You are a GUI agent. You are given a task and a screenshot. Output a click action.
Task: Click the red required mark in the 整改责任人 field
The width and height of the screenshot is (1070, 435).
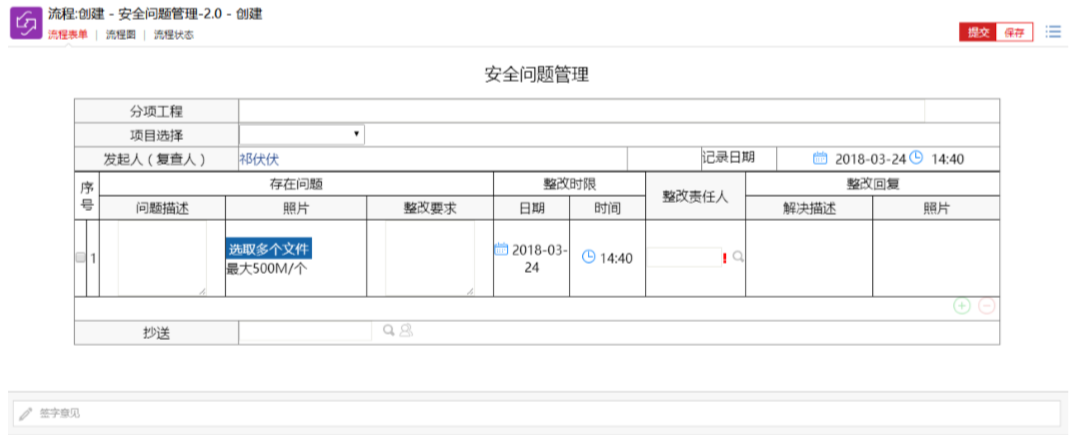[x=725, y=257]
